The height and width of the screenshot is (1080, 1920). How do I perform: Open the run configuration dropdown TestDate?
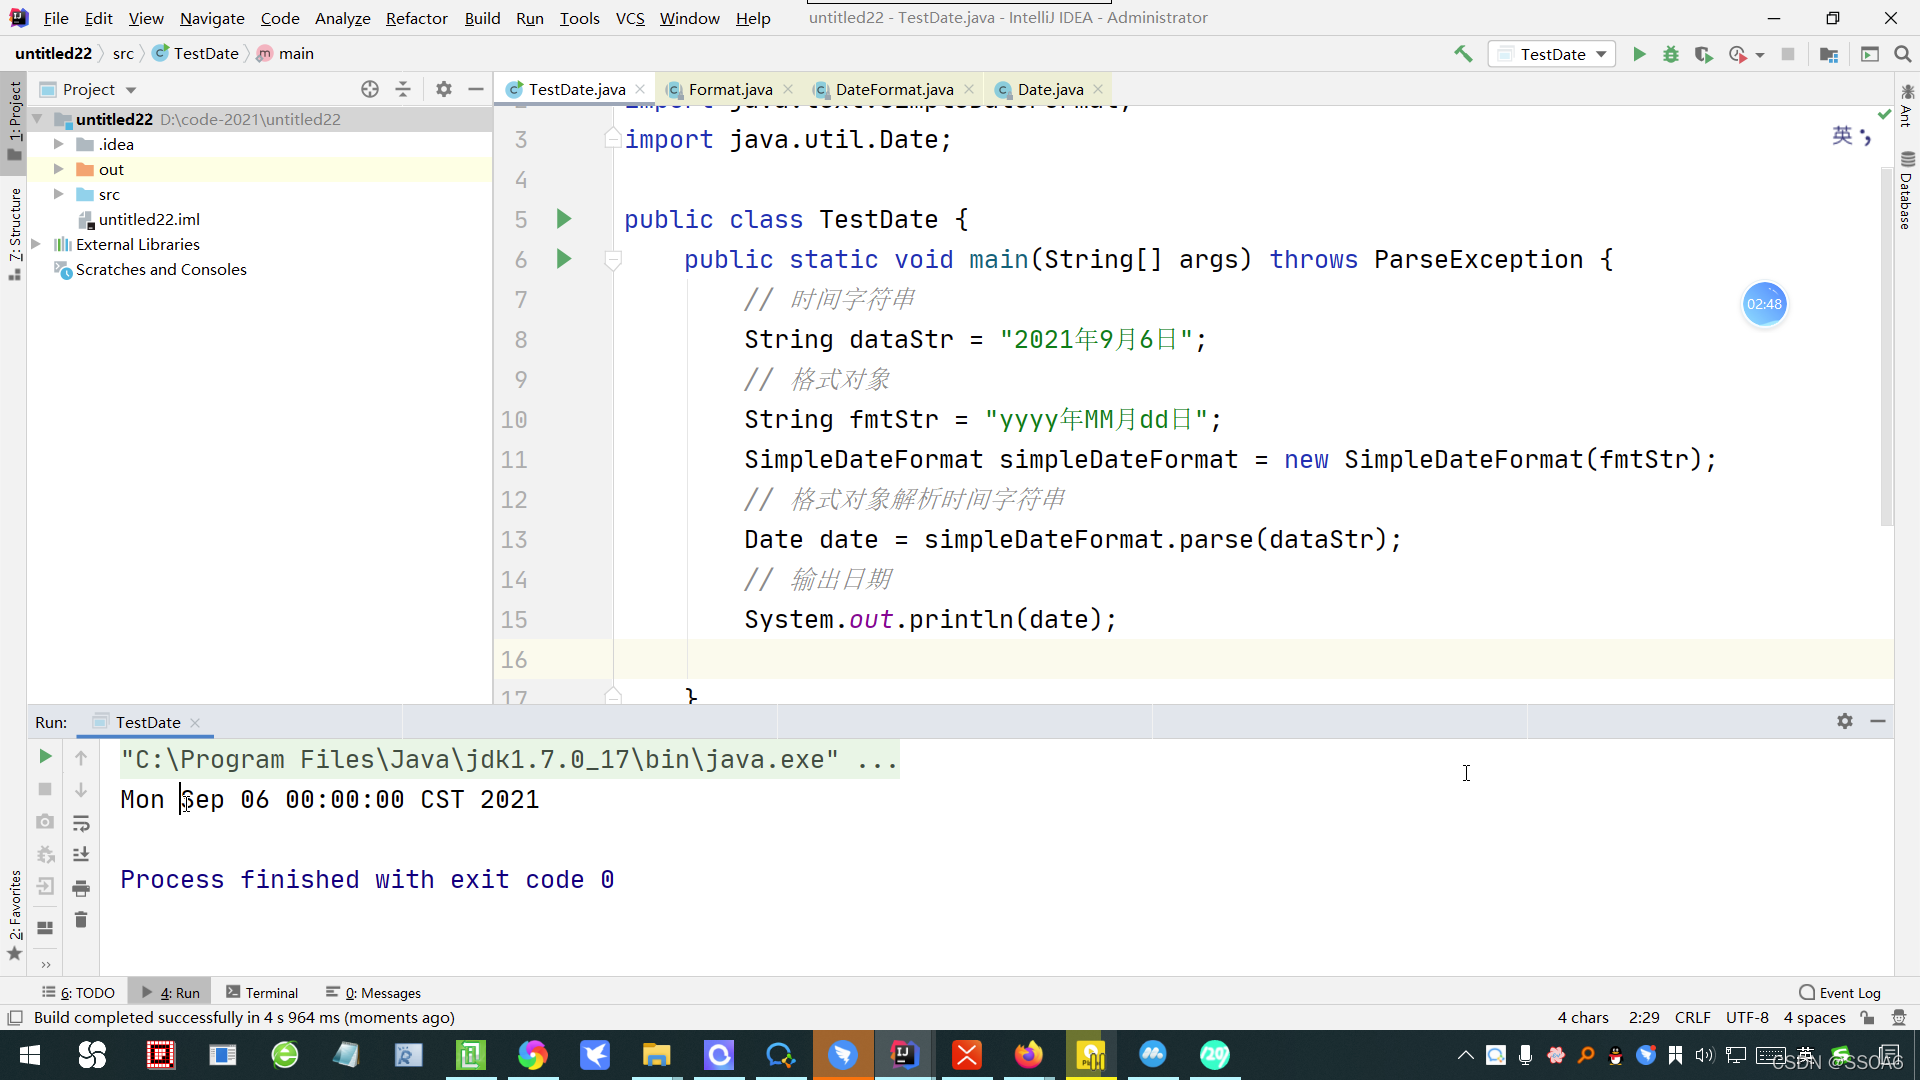point(1553,54)
